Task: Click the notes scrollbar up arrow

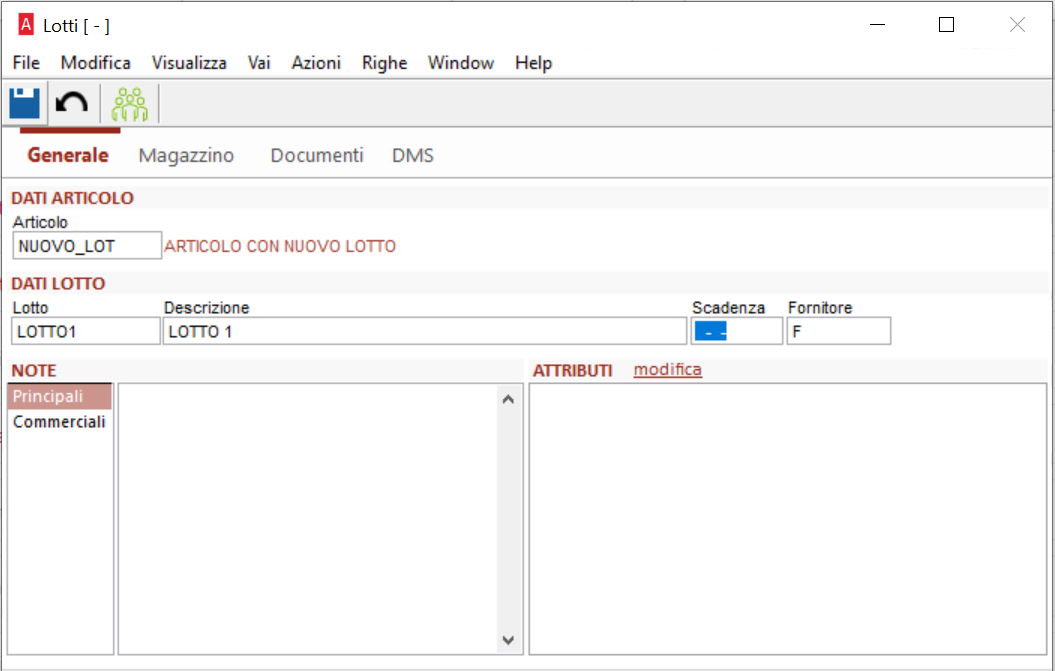Action: 509,399
